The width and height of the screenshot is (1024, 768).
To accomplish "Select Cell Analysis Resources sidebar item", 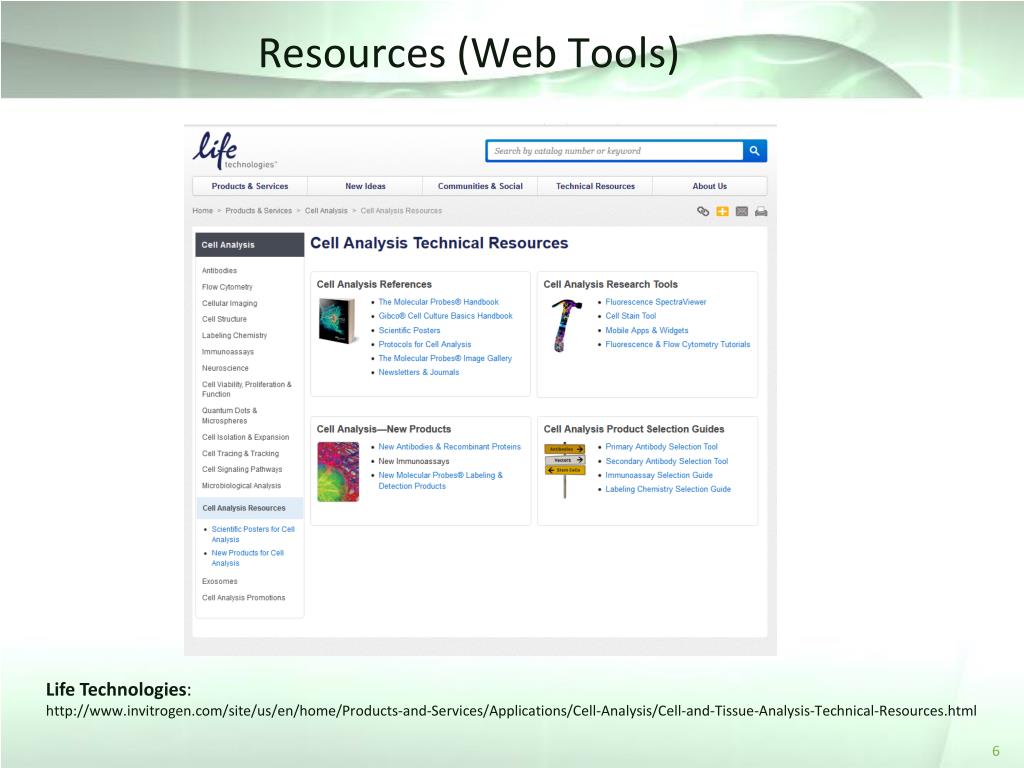I will (x=249, y=508).
